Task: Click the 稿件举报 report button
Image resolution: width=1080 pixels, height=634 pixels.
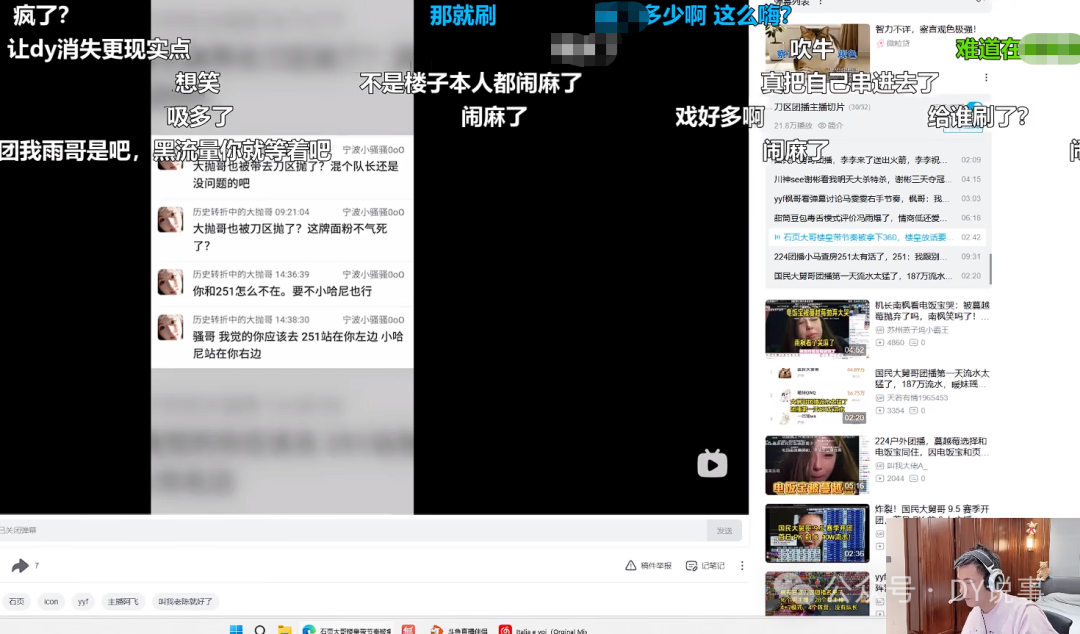Action: (648, 566)
